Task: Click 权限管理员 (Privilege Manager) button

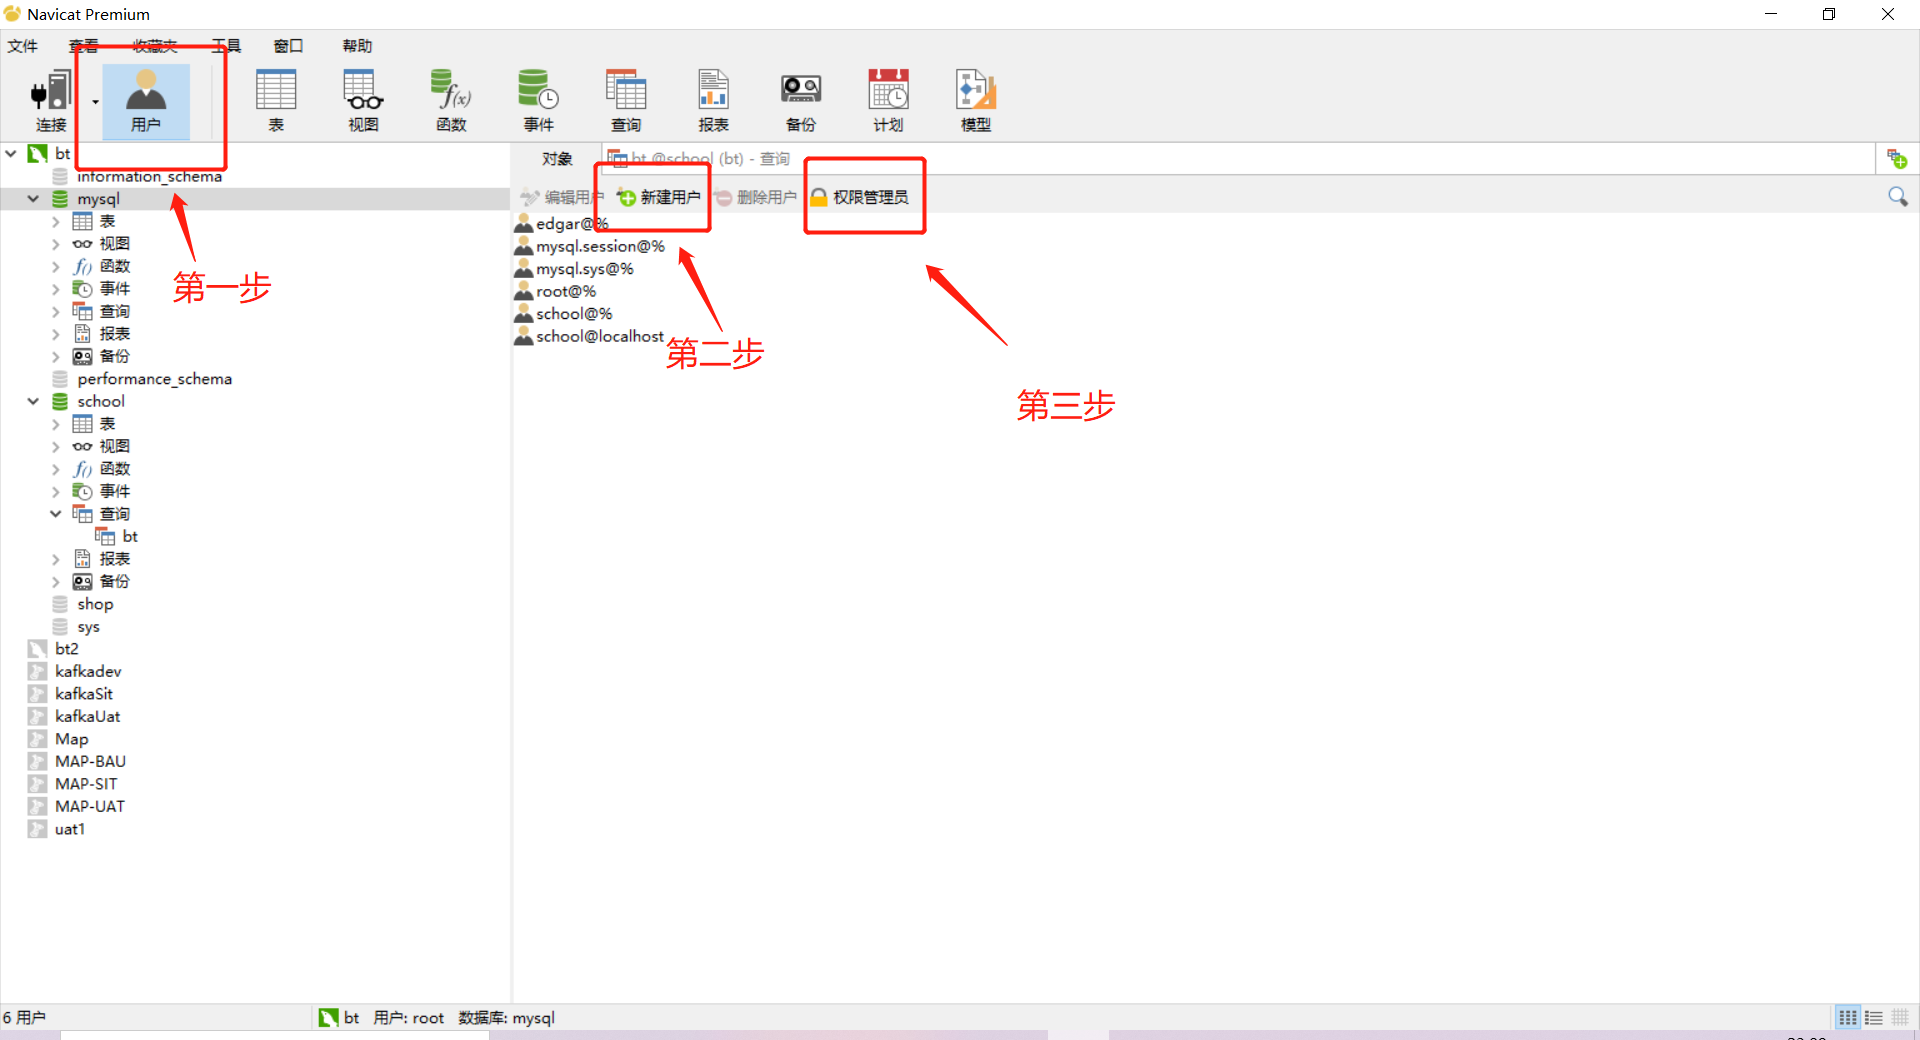Action: point(859,197)
